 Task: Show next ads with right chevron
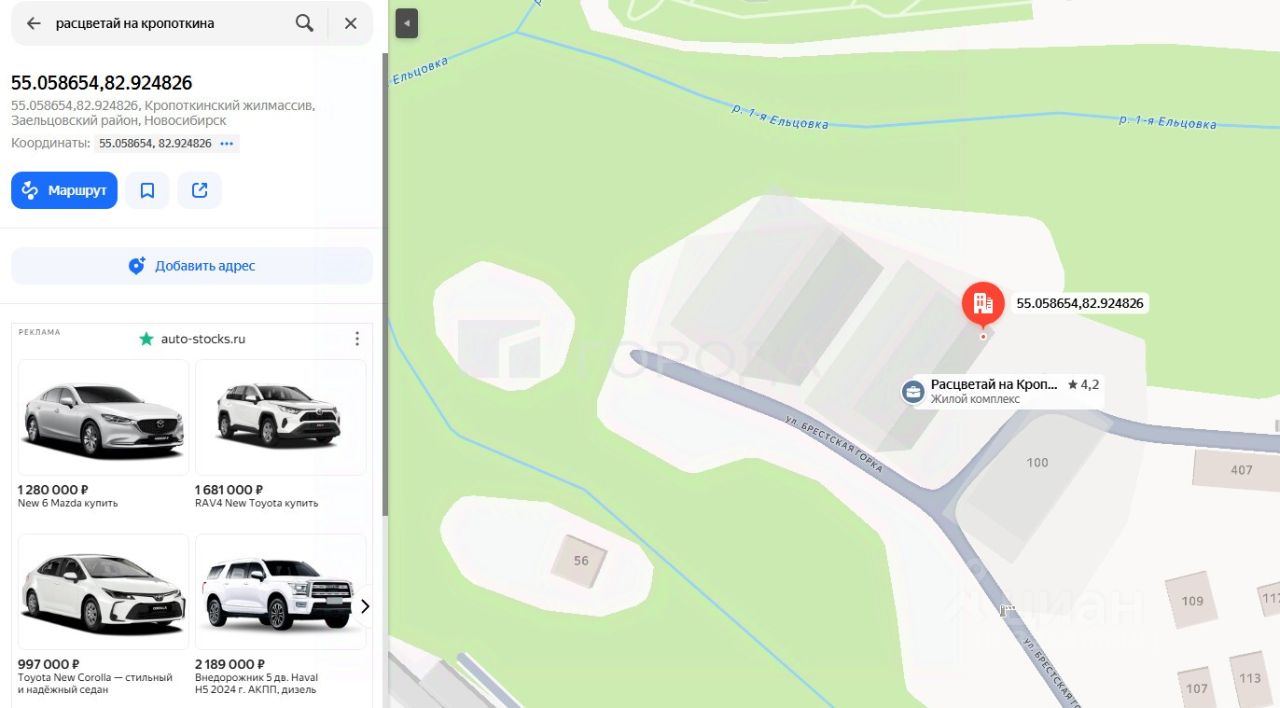(365, 606)
